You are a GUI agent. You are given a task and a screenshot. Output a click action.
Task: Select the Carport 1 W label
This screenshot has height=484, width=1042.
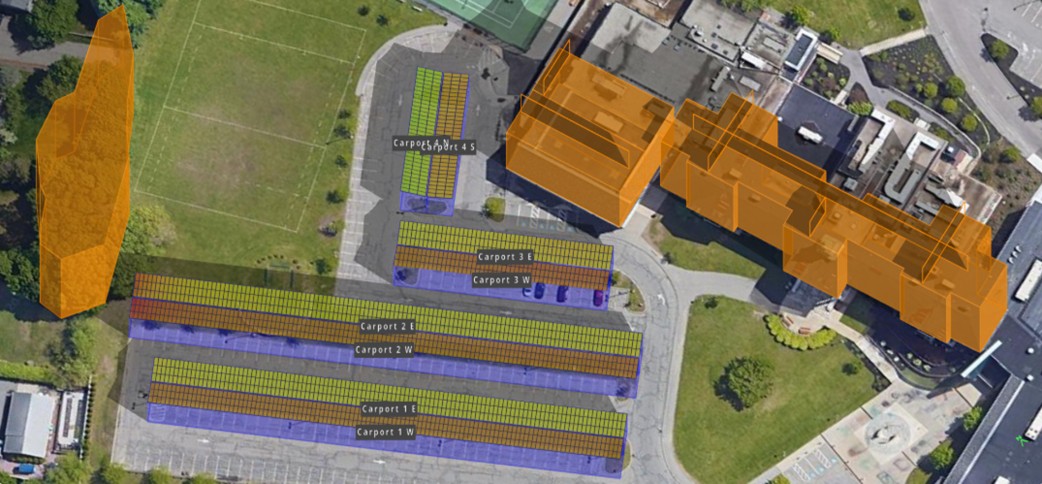[x=386, y=432]
